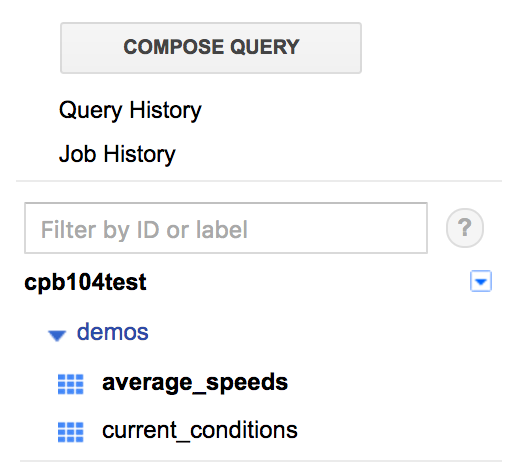Focus the Filter by ID or label field
Screen dimensions: 514x474
226,228
